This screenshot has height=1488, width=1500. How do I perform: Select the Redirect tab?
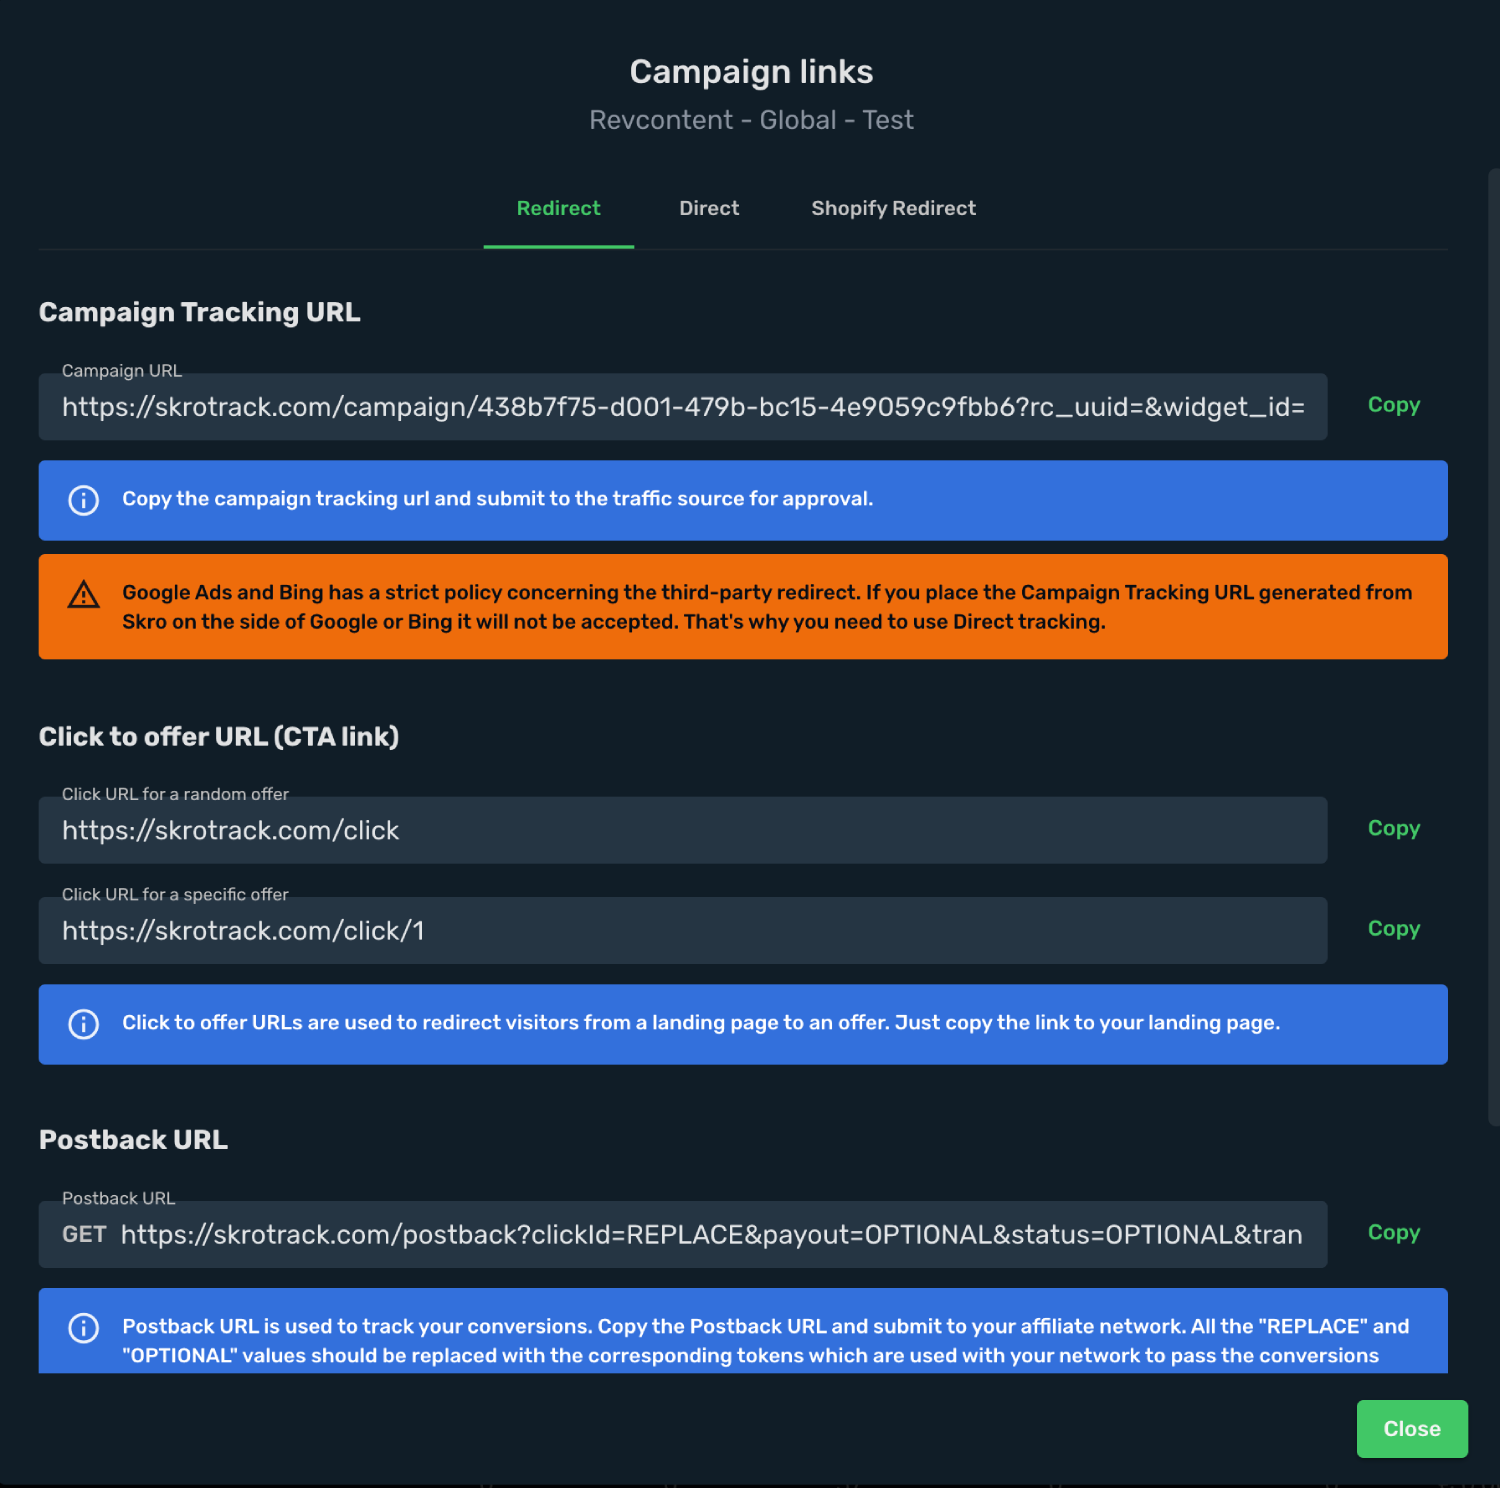coord(558,208)
